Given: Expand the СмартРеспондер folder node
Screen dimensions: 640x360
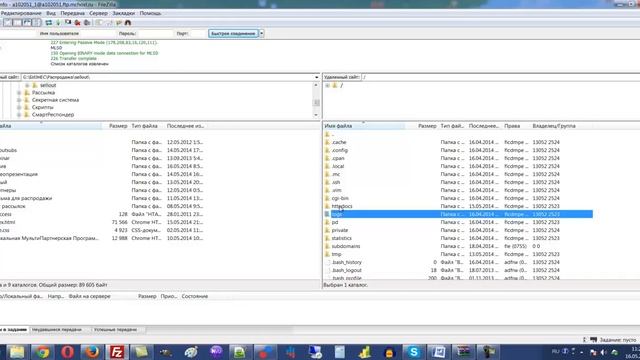Looking at the screenshot, I should click(x=19, y=115).
